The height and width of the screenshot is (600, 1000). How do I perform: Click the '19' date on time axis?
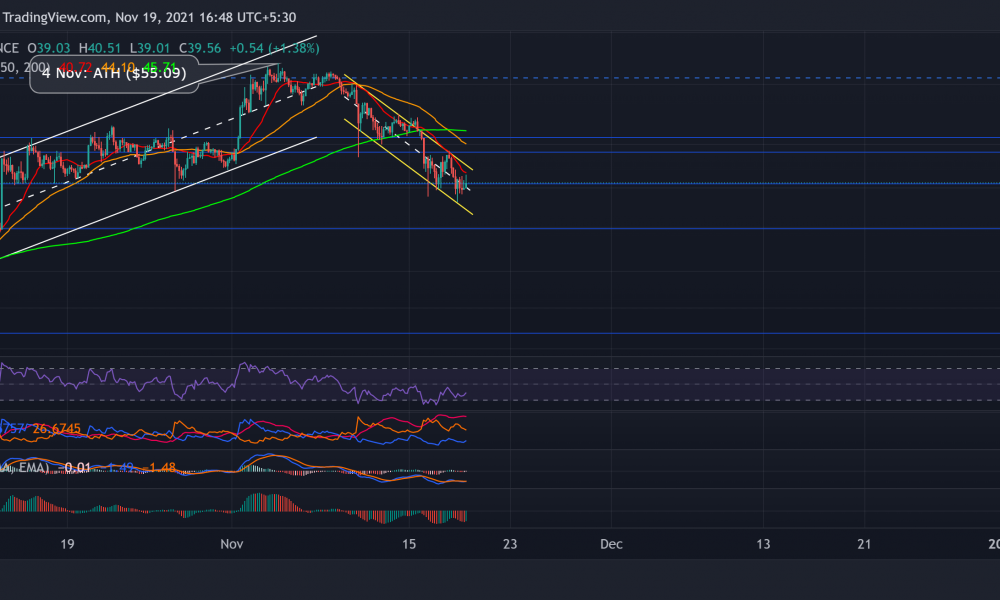click(x=67, y=544)
